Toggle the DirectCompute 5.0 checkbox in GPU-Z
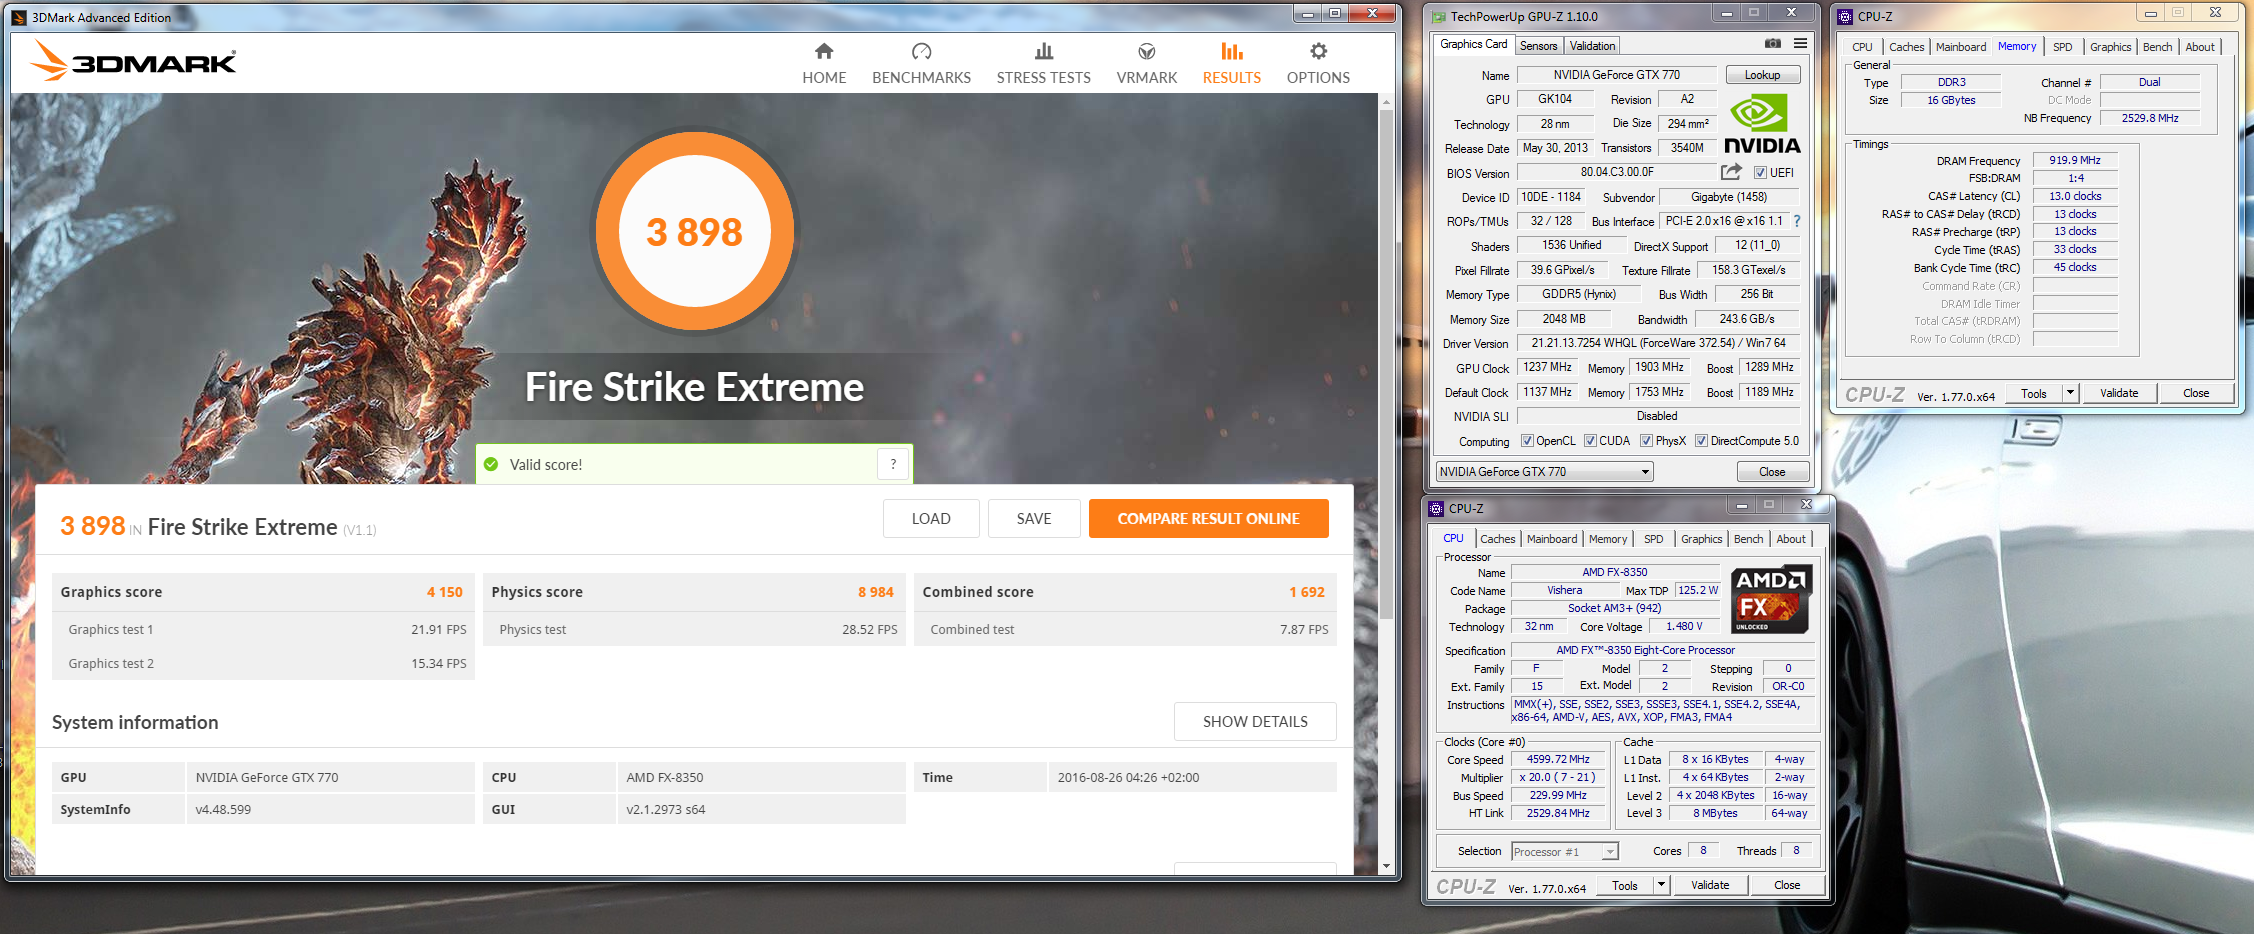The height and width of the screenshot is (934, 2254). coord(1701,441)
